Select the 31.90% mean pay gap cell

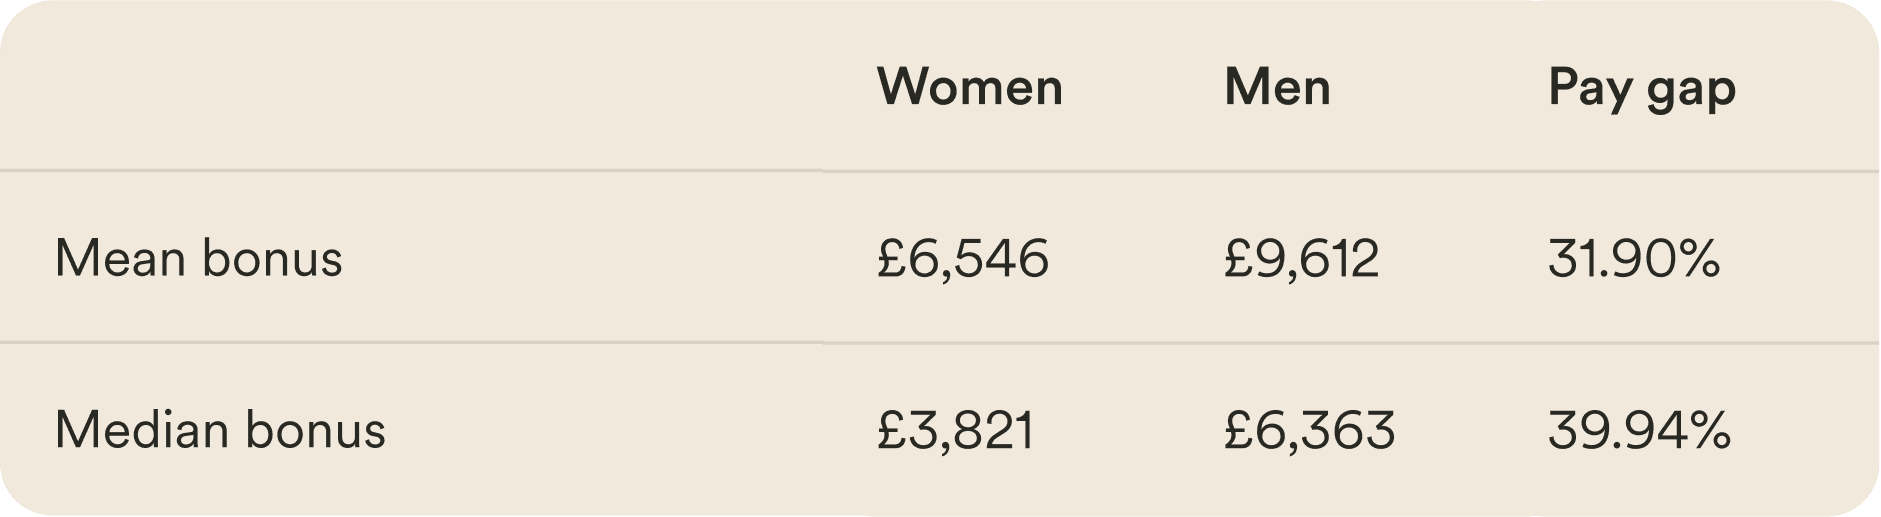pyautogui.click(x=1633, y=258)
